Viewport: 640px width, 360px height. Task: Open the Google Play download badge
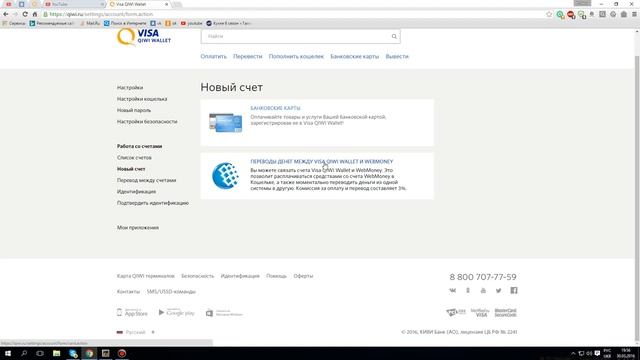pos(176,313)
